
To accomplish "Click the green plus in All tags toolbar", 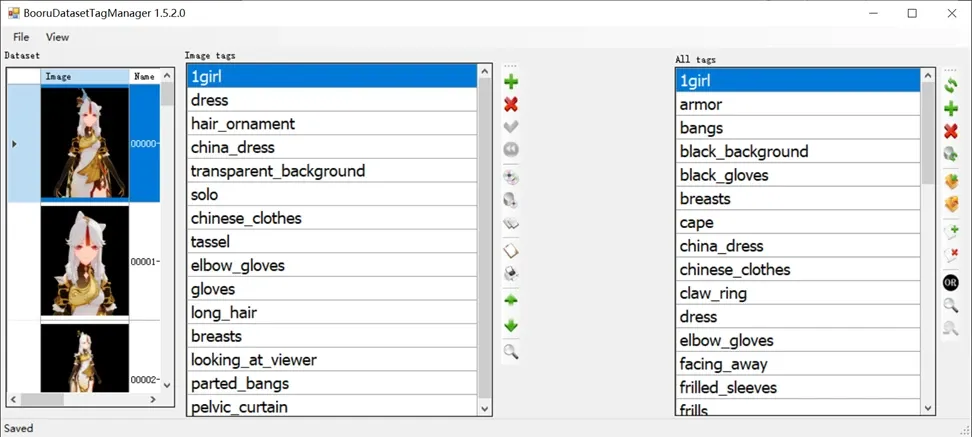I will [950, 109].
